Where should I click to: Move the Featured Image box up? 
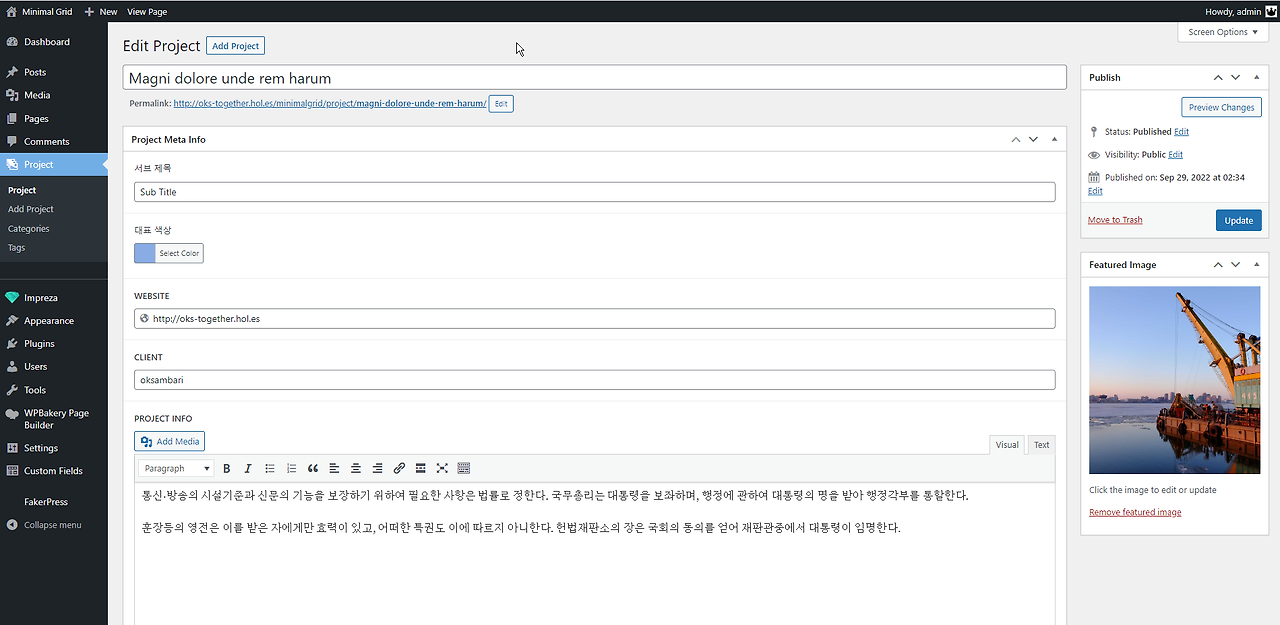click(x=1218, y=265)
